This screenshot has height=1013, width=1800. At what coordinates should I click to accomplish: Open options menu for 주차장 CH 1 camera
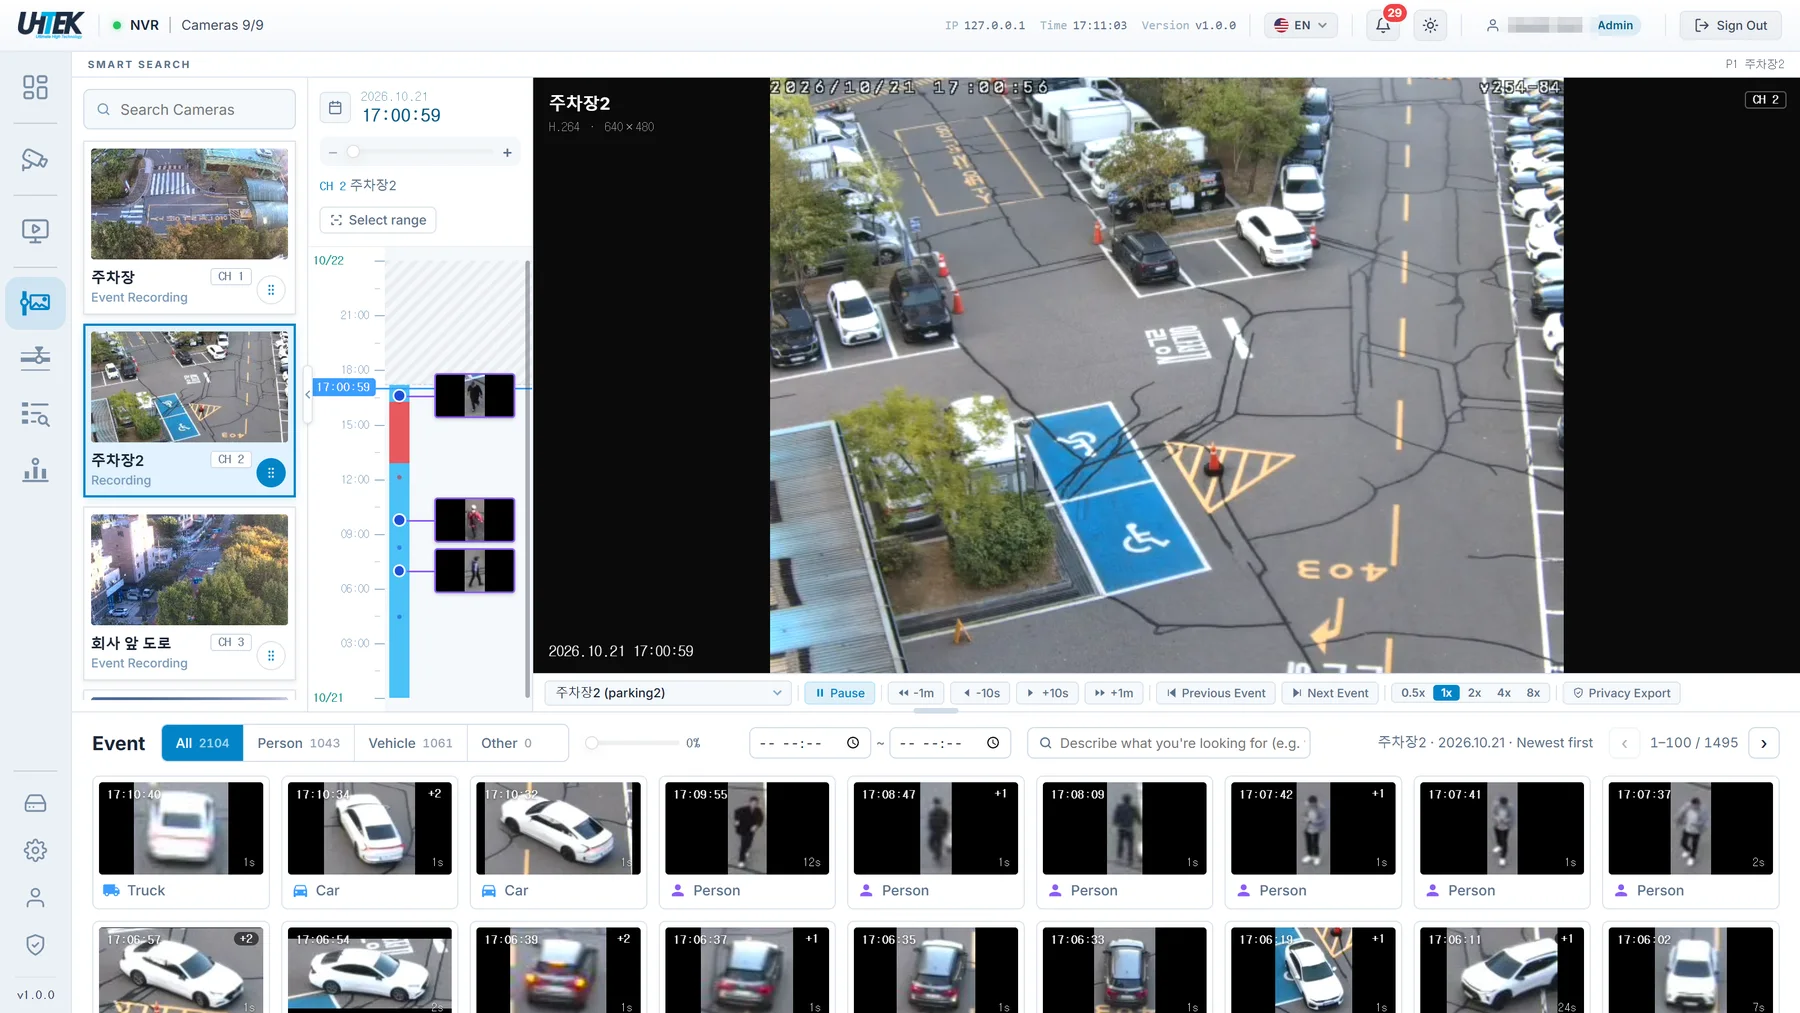coord(271,290)
